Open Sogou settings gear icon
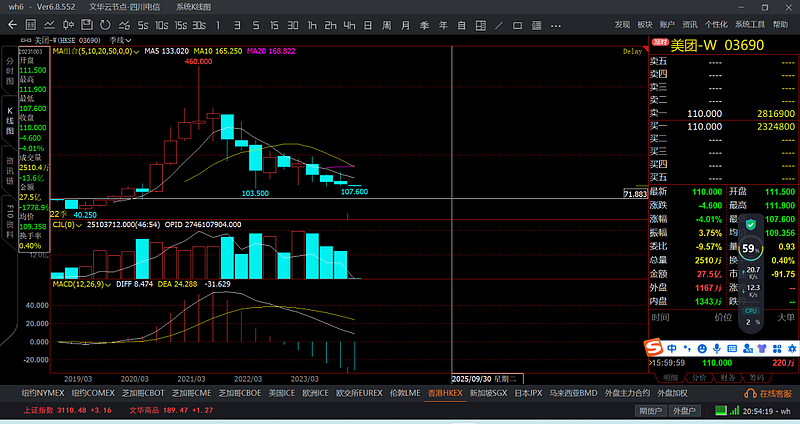 (792, 348)
